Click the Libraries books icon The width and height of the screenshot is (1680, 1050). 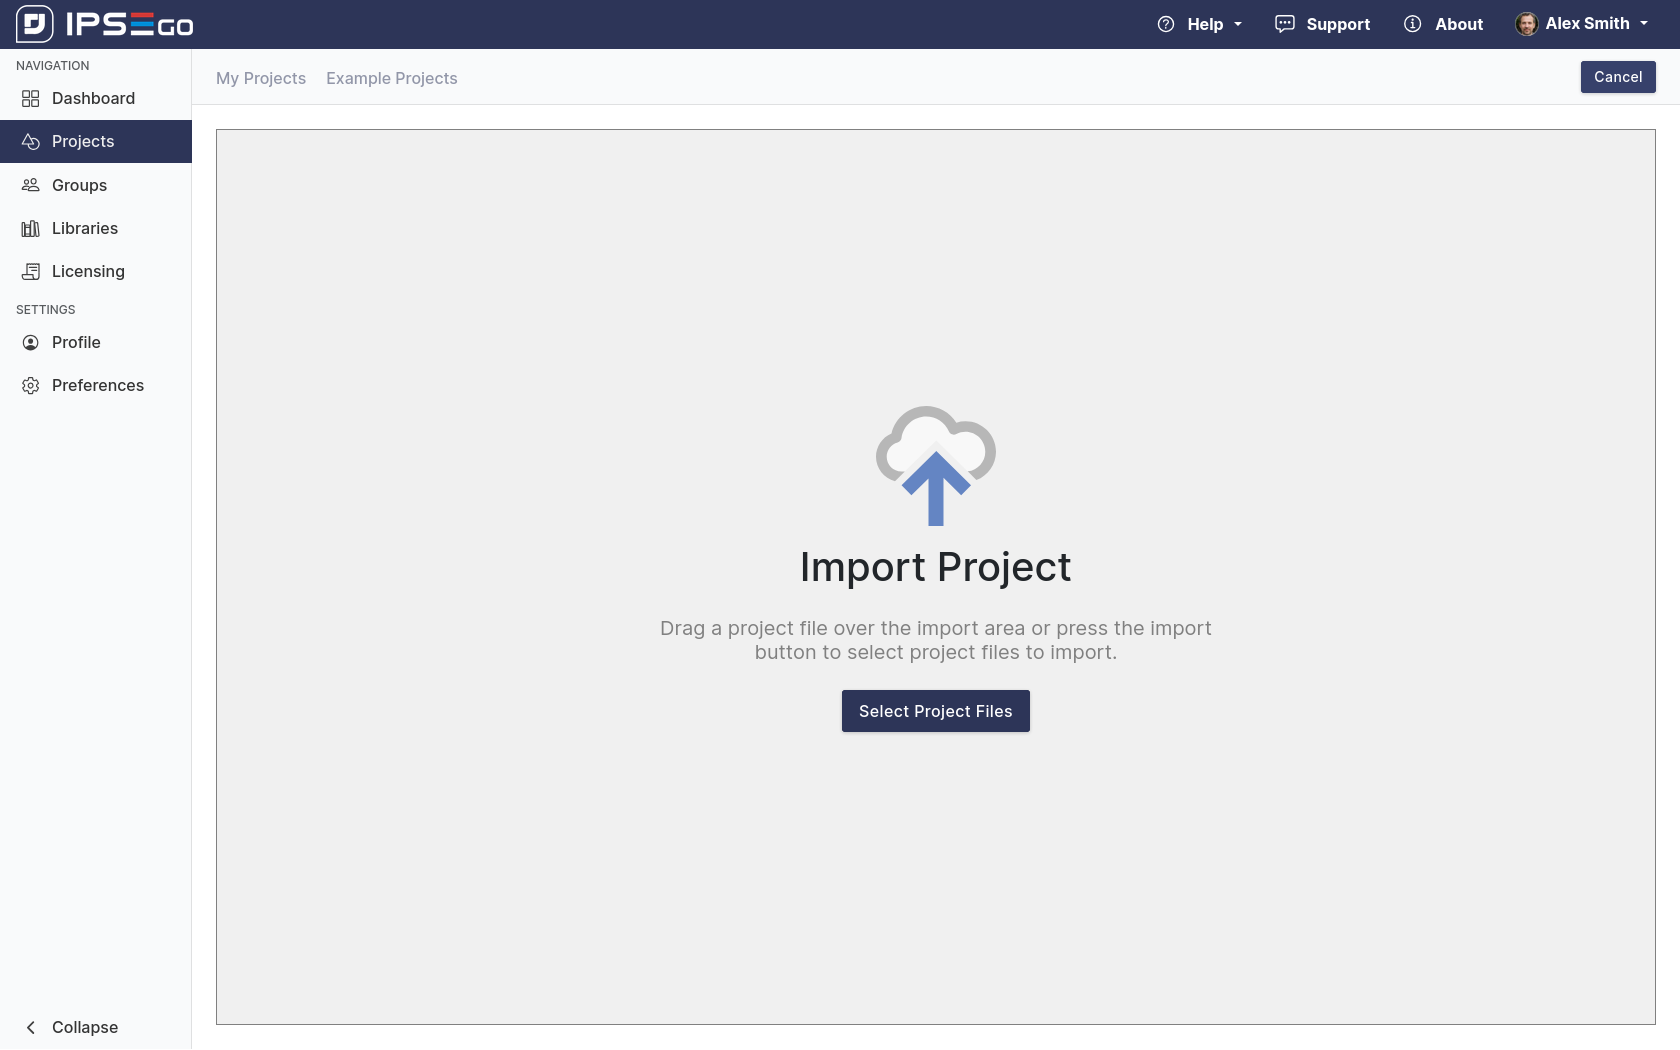click(31, 228)
